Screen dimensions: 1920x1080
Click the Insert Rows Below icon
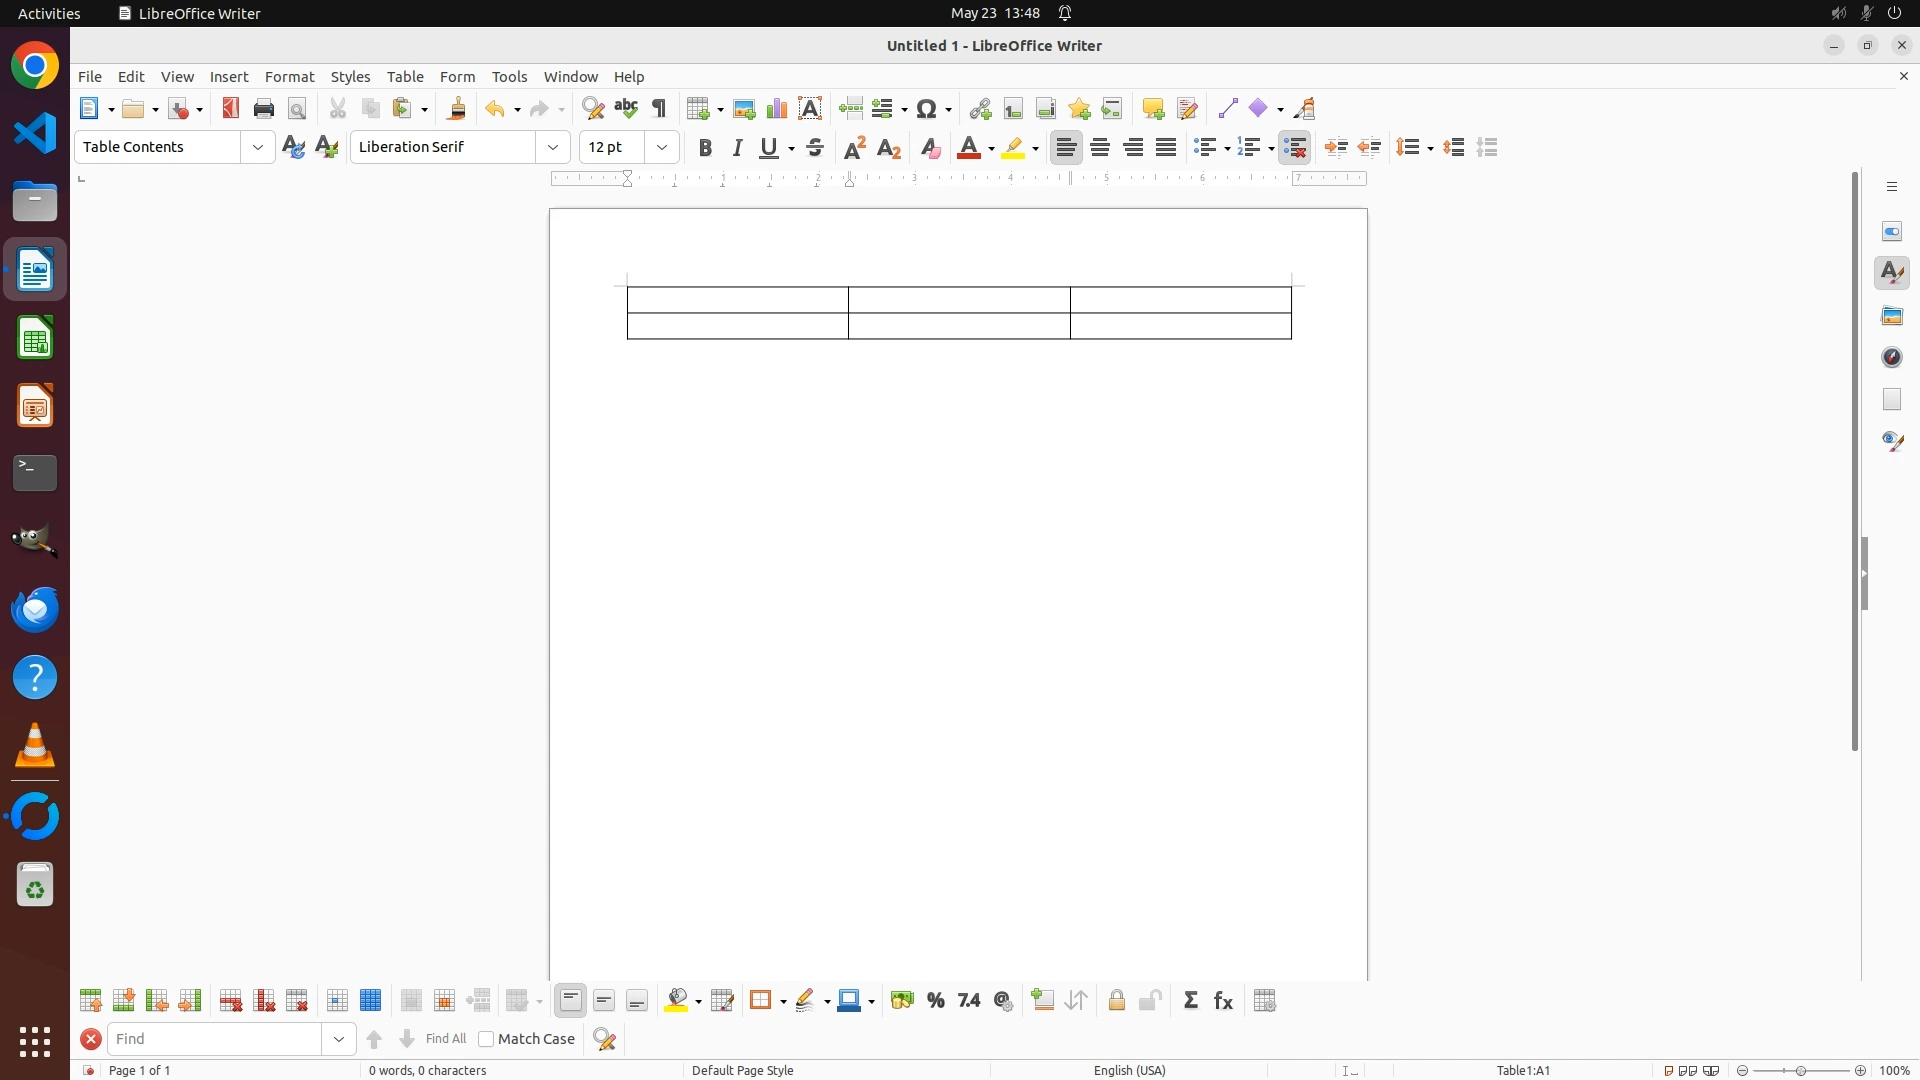(124, 1001)
